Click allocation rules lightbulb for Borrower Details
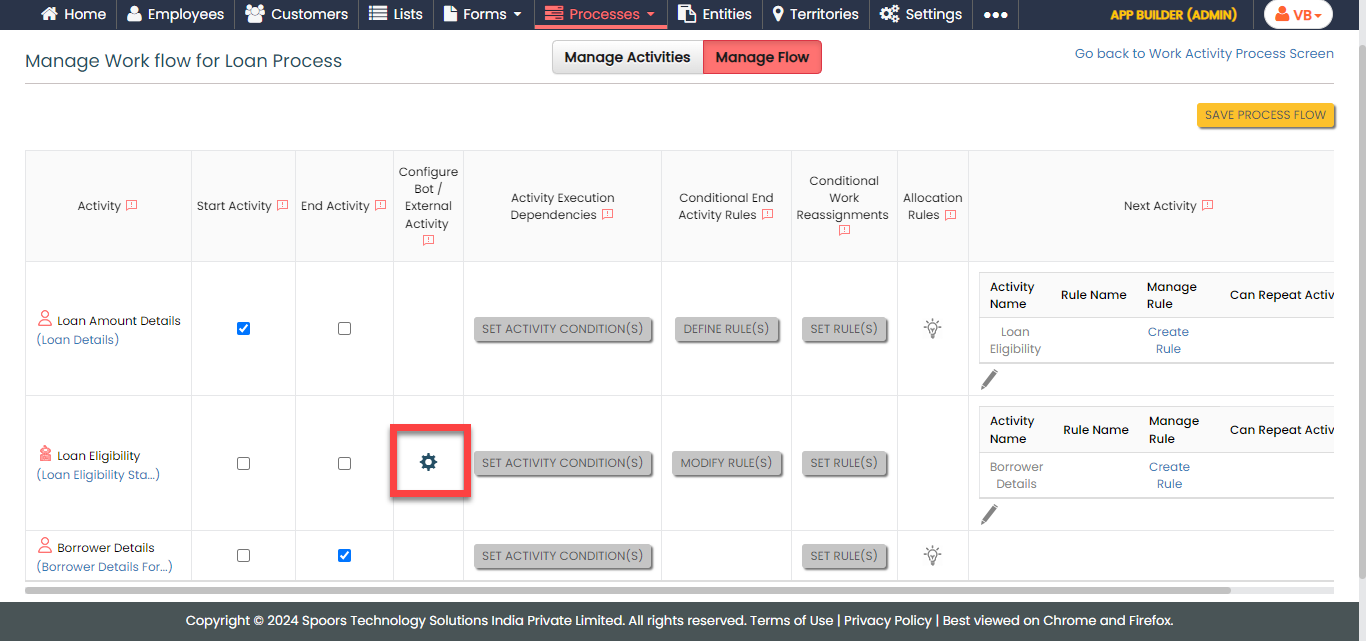 (x=932, y=555)
